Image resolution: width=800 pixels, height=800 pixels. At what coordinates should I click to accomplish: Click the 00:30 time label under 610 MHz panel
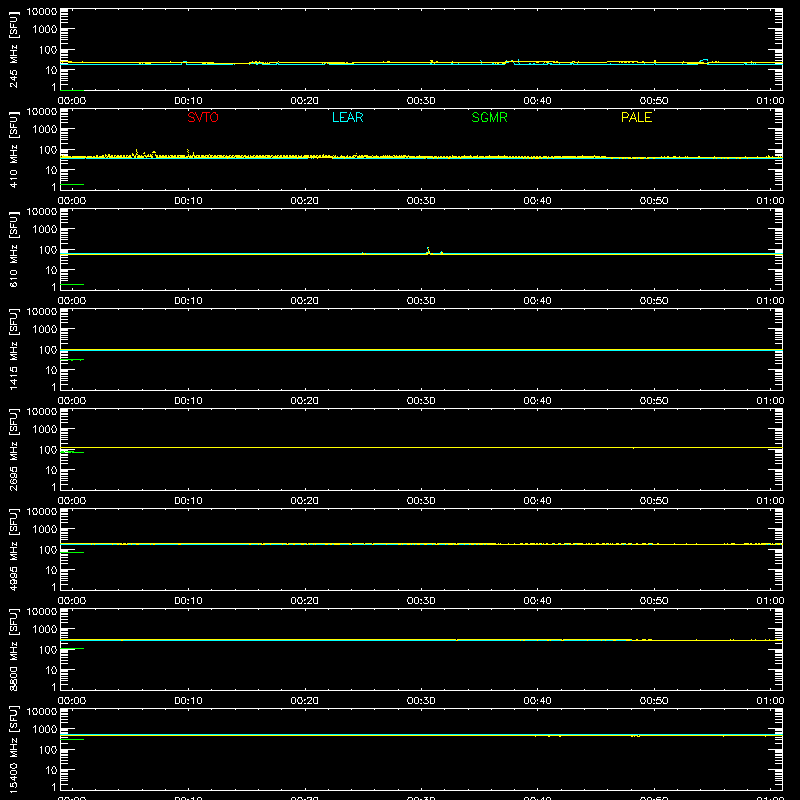click(x=421, y=301)
